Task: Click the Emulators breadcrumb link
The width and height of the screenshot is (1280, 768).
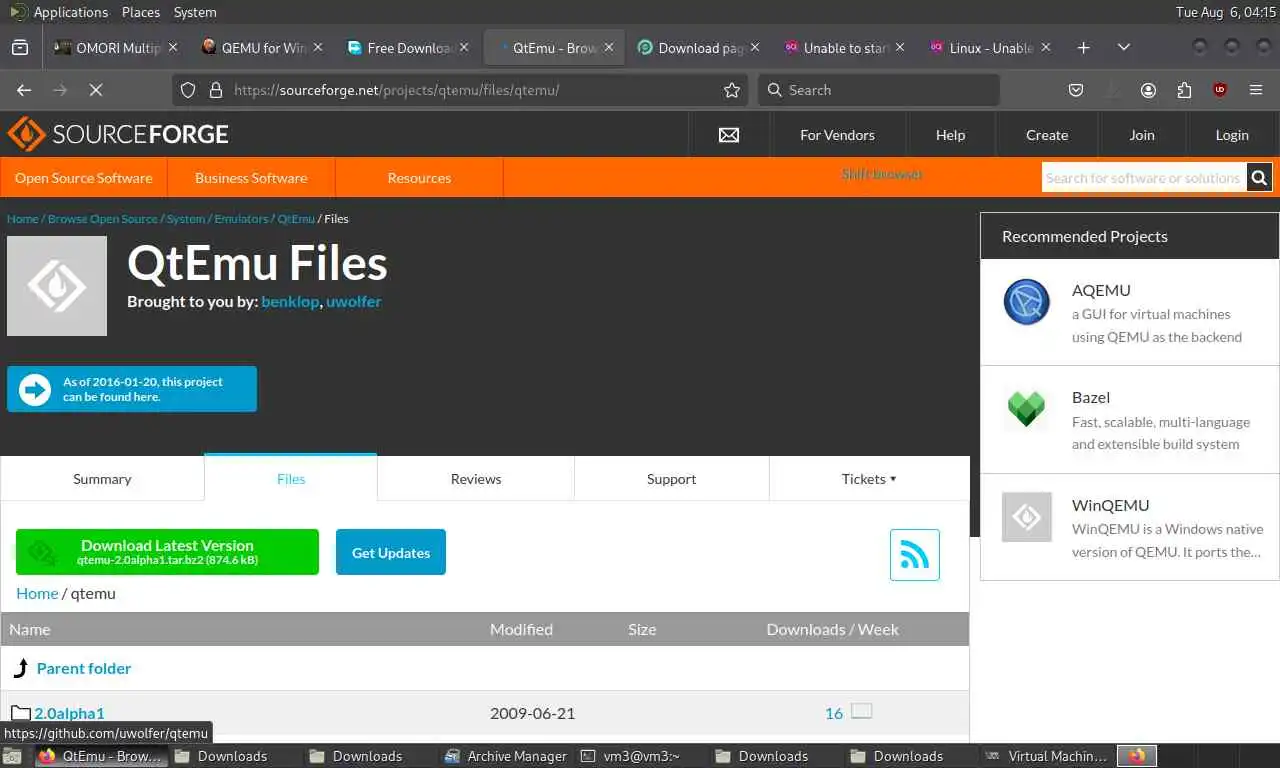Action: click(241, 218)
